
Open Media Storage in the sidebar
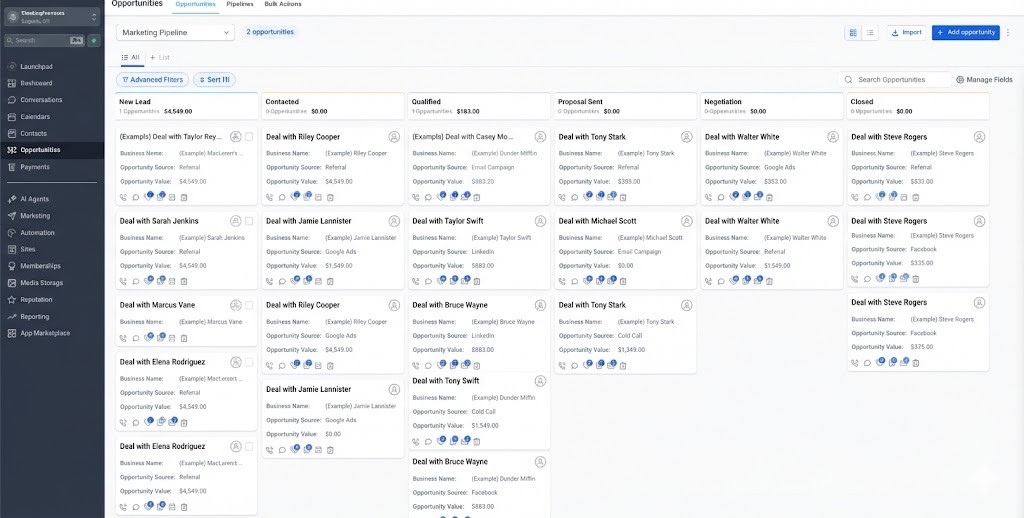point(41,283)
